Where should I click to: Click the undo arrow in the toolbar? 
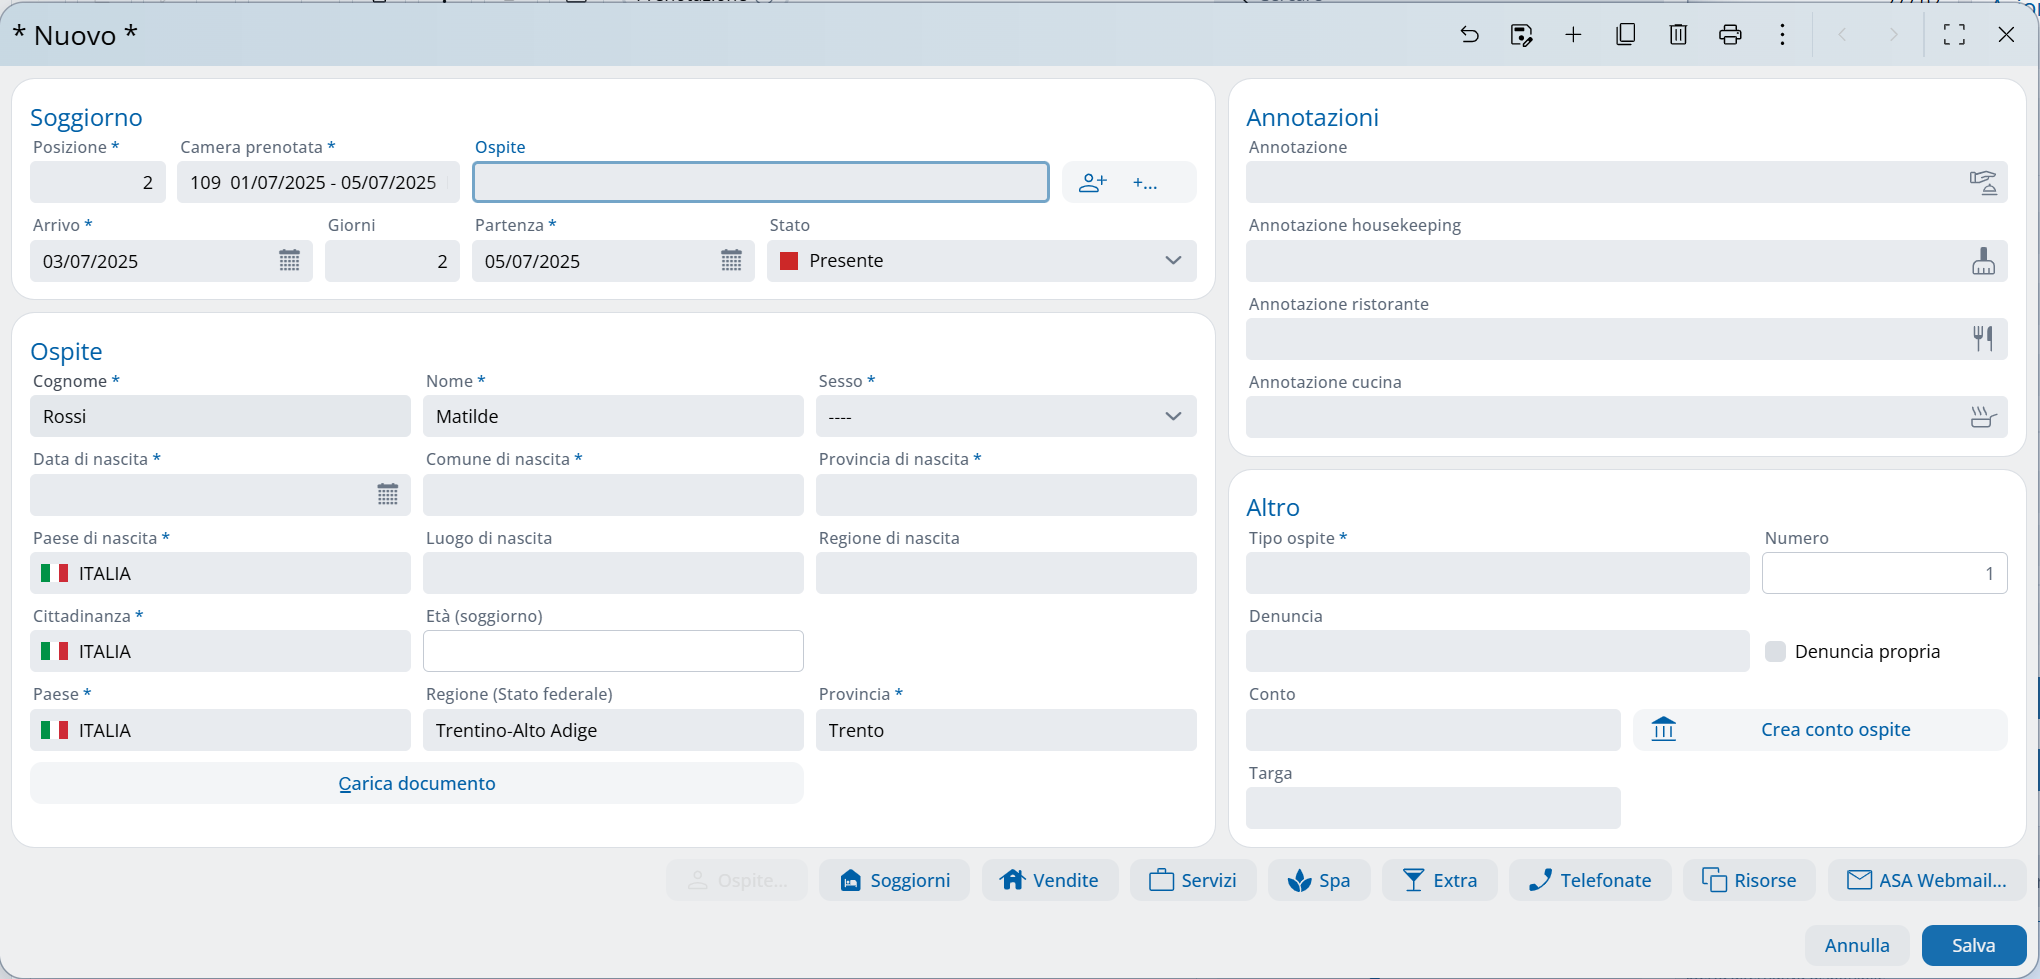(1469, 35)
